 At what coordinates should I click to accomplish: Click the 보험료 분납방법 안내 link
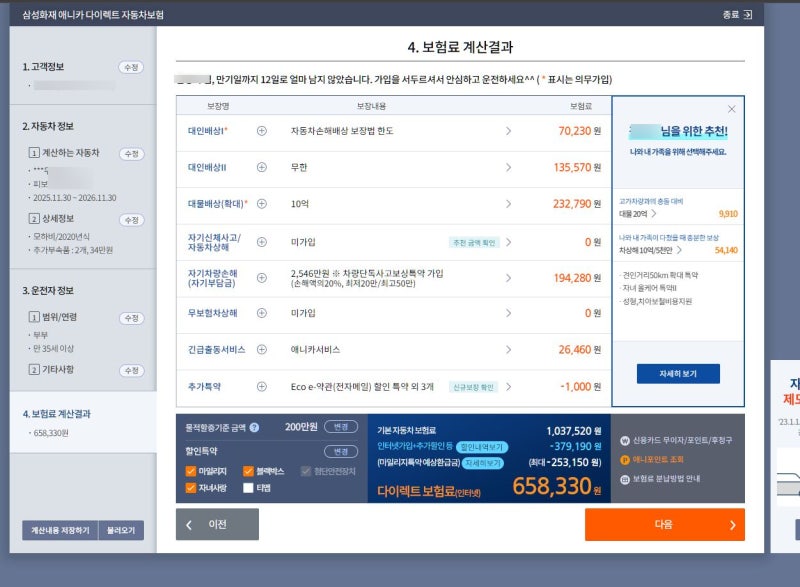[666, 479]
